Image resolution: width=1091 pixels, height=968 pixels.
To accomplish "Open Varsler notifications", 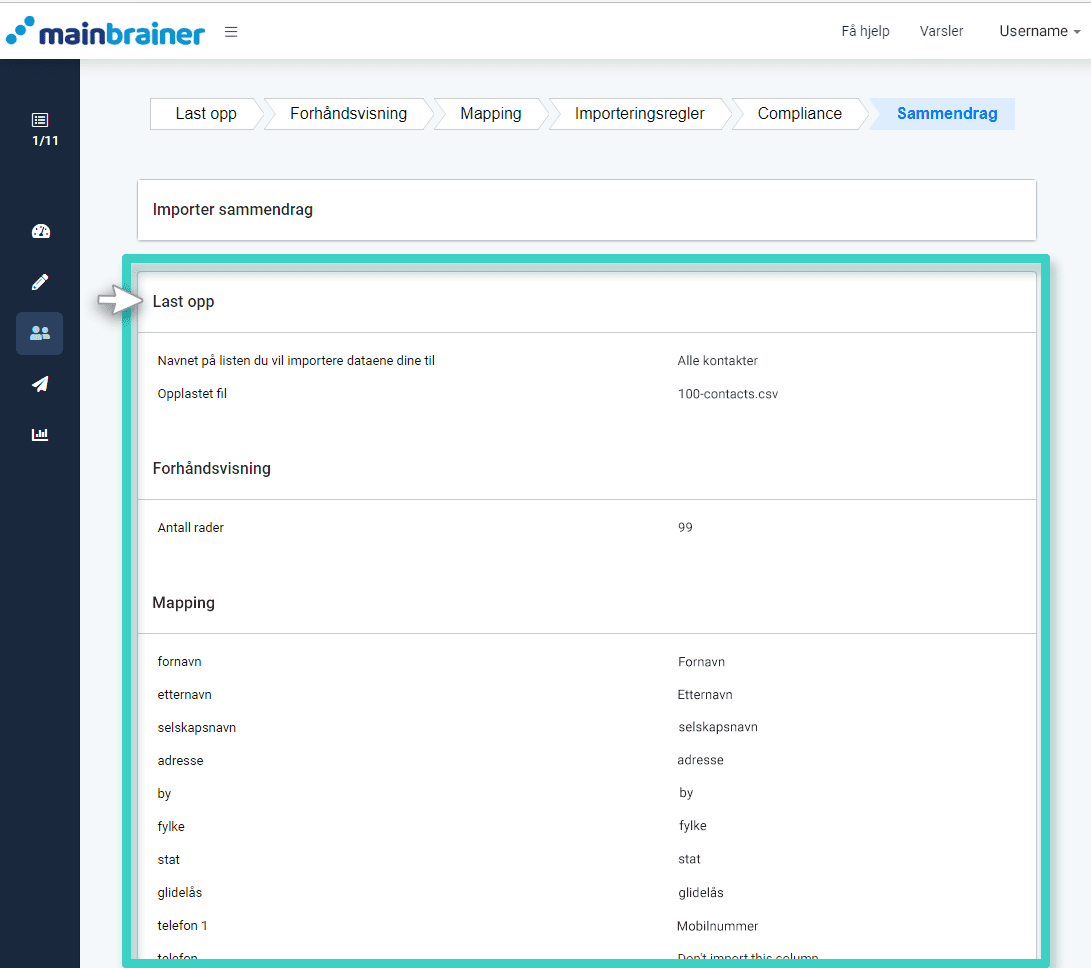I will coord(940,31).
